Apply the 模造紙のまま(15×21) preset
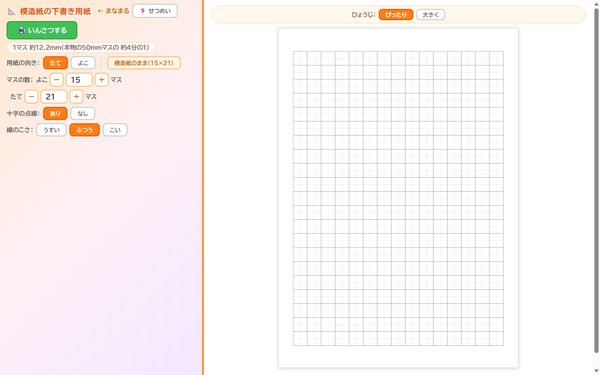Viewport: 600px width, 375px height. (x=144, y=63)
